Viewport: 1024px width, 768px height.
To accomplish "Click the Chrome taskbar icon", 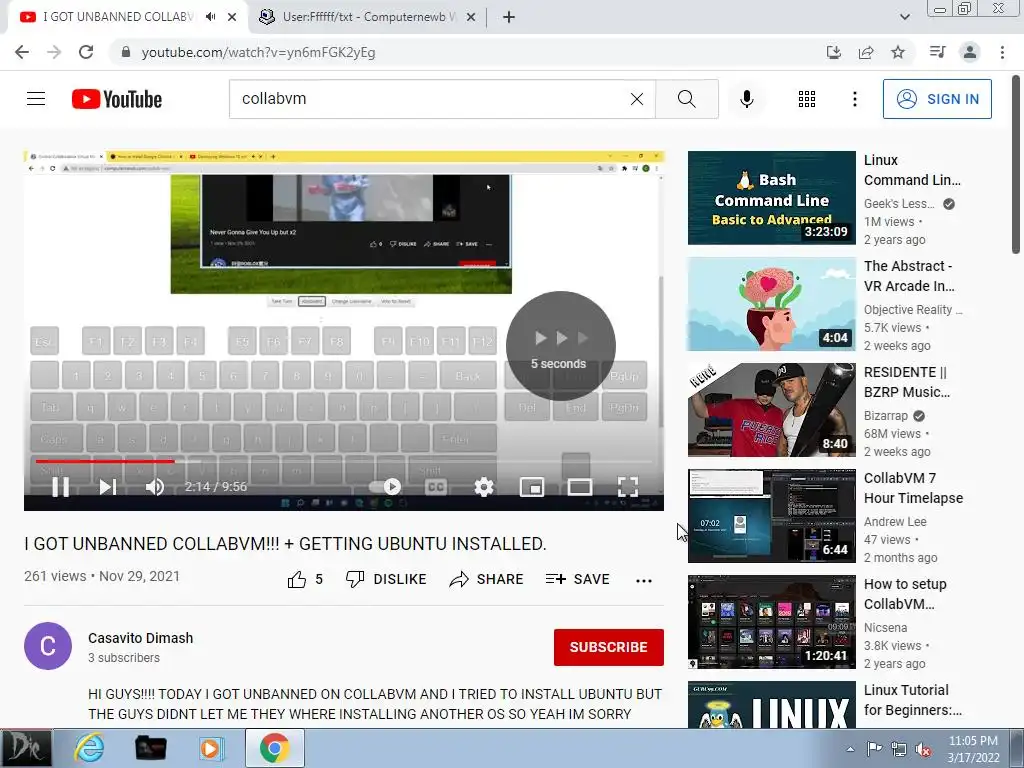I will click(x=274, y=748).
